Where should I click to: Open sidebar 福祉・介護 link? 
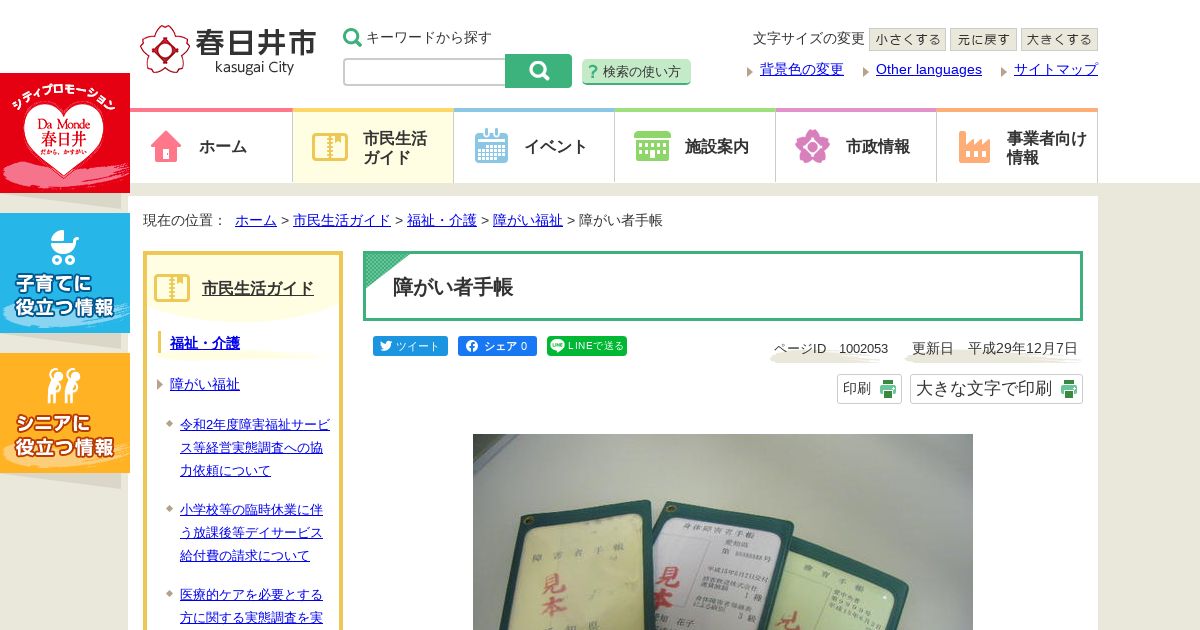(x=205, y=343)
